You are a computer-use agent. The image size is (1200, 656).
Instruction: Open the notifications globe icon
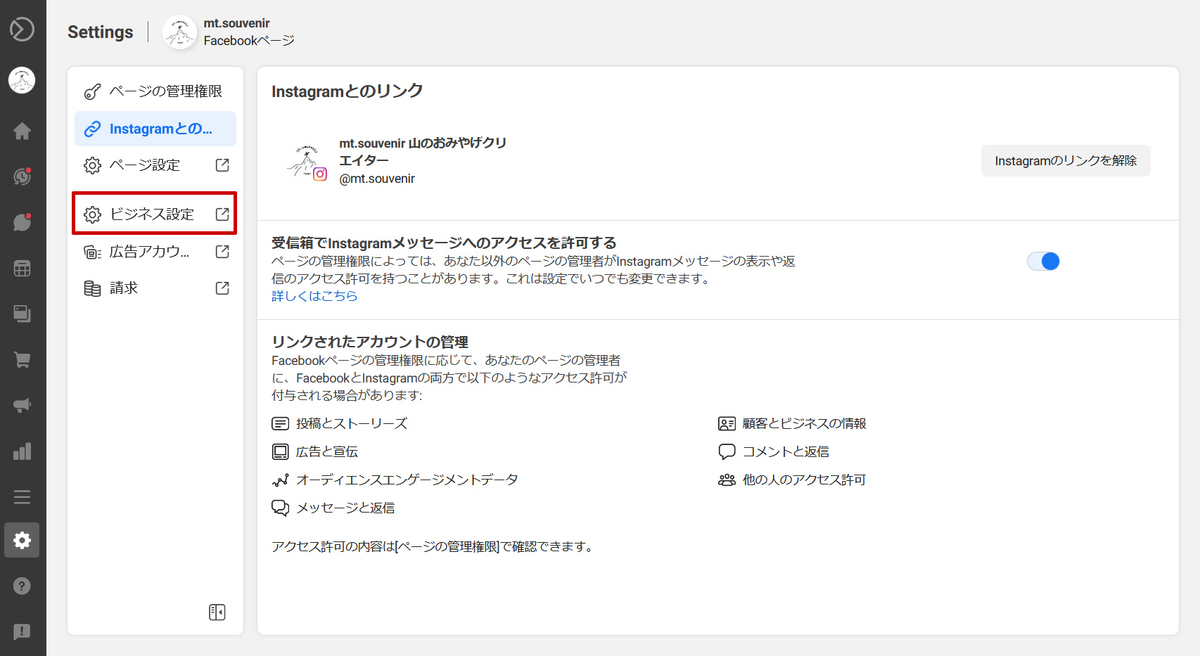coord(22,177)
